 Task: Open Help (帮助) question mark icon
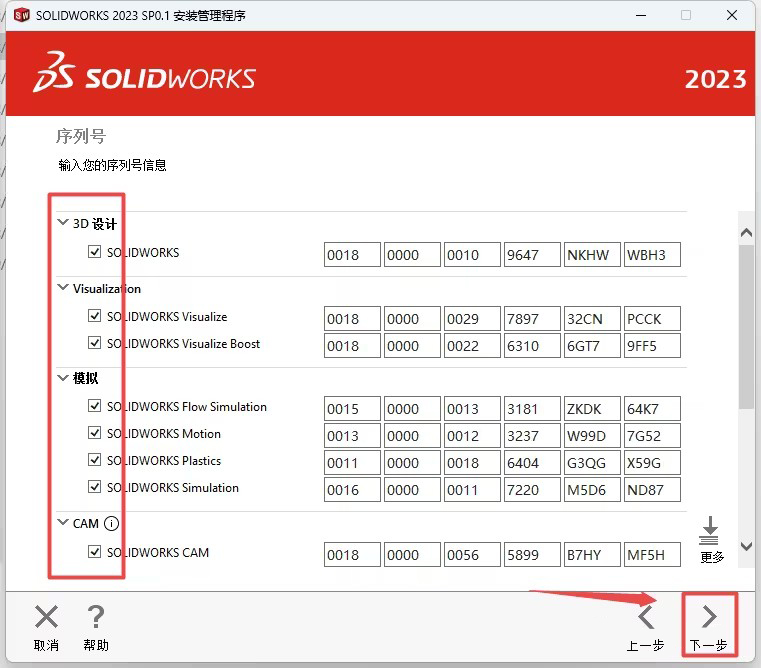pyautogui.click(x=96, y=617)
